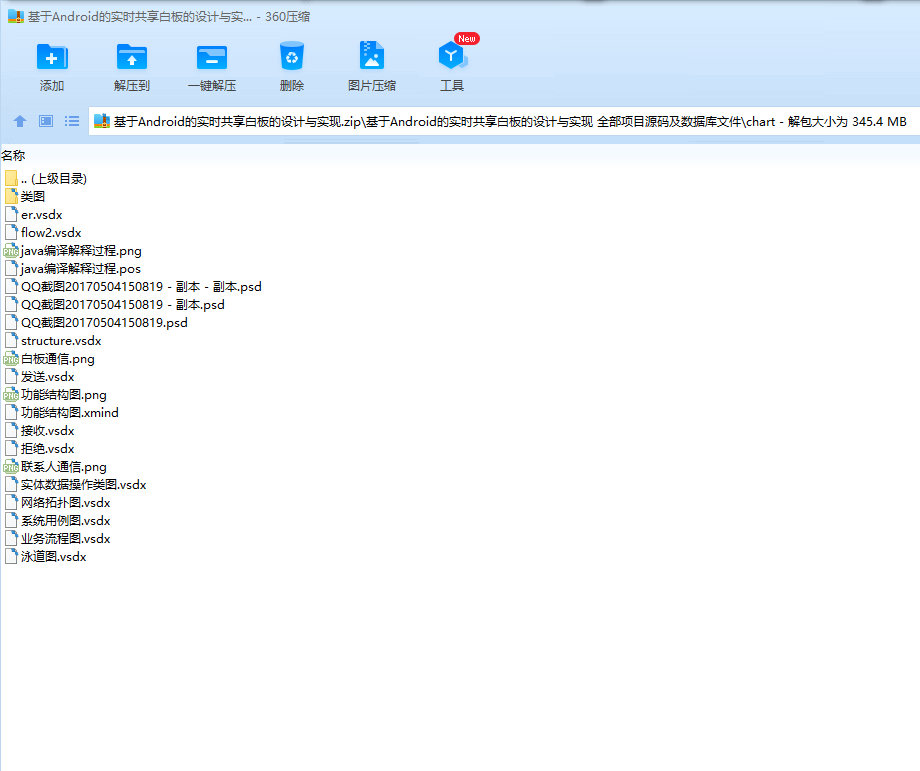Click the 解压到 (Extract to) icon
920x771 pixels.
pos(132,58)
